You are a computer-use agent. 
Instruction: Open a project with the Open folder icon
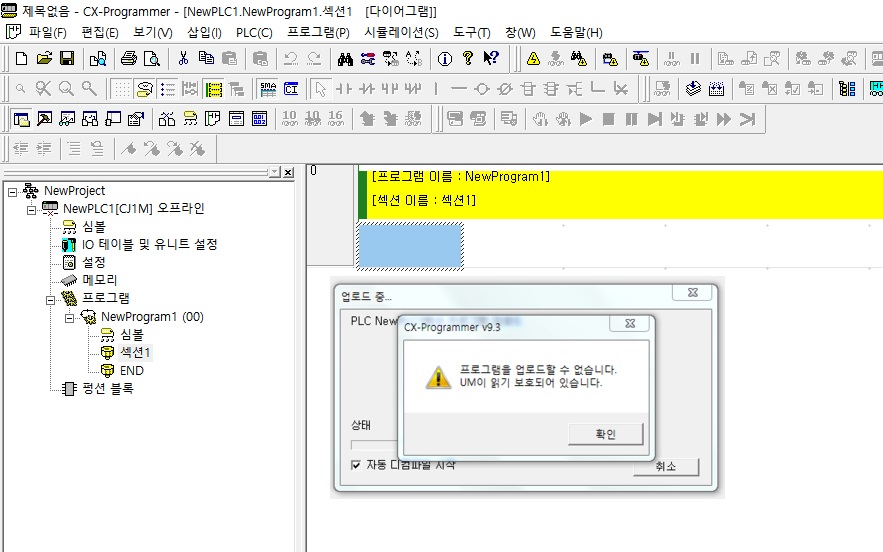44,59
